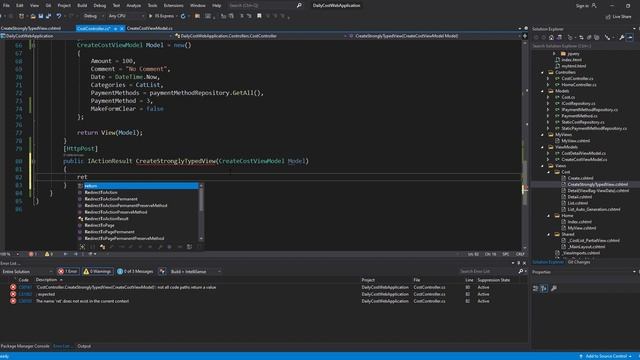Click Show All Files icon in Solution Explorer
This screenshot has height=360, width=640.
597,37
